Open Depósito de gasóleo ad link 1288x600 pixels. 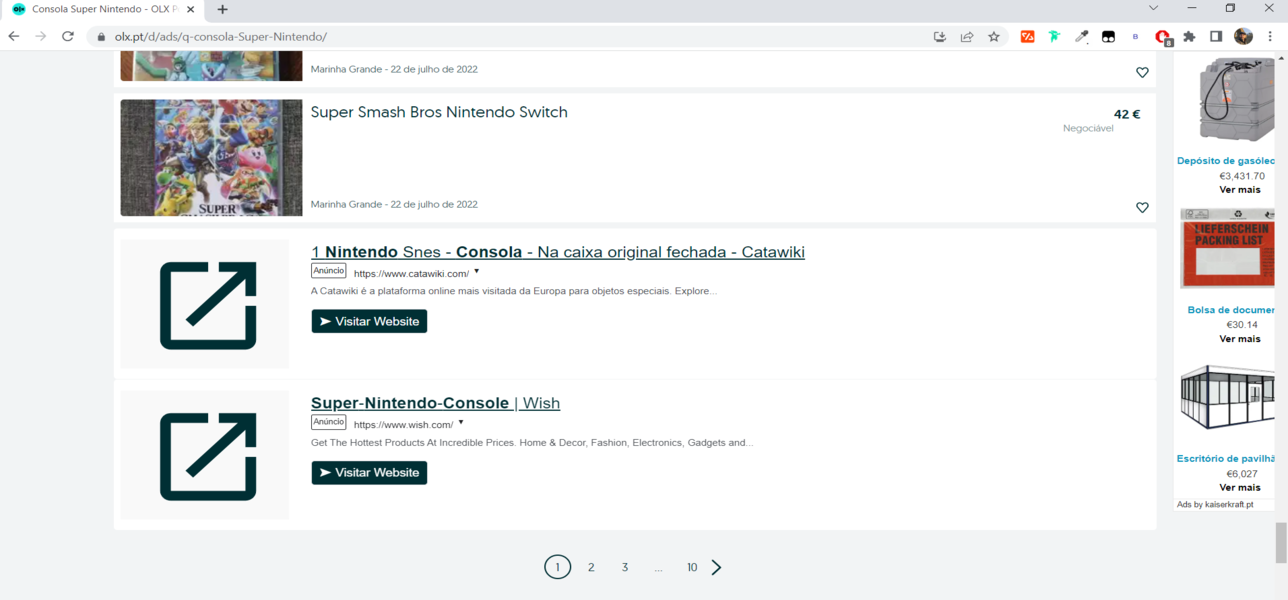tap(1227, 161)
